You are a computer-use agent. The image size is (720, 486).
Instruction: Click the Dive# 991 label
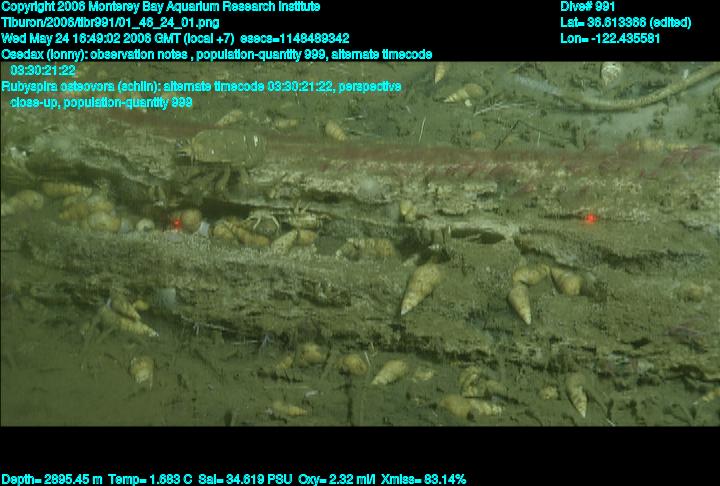(587, 7)
